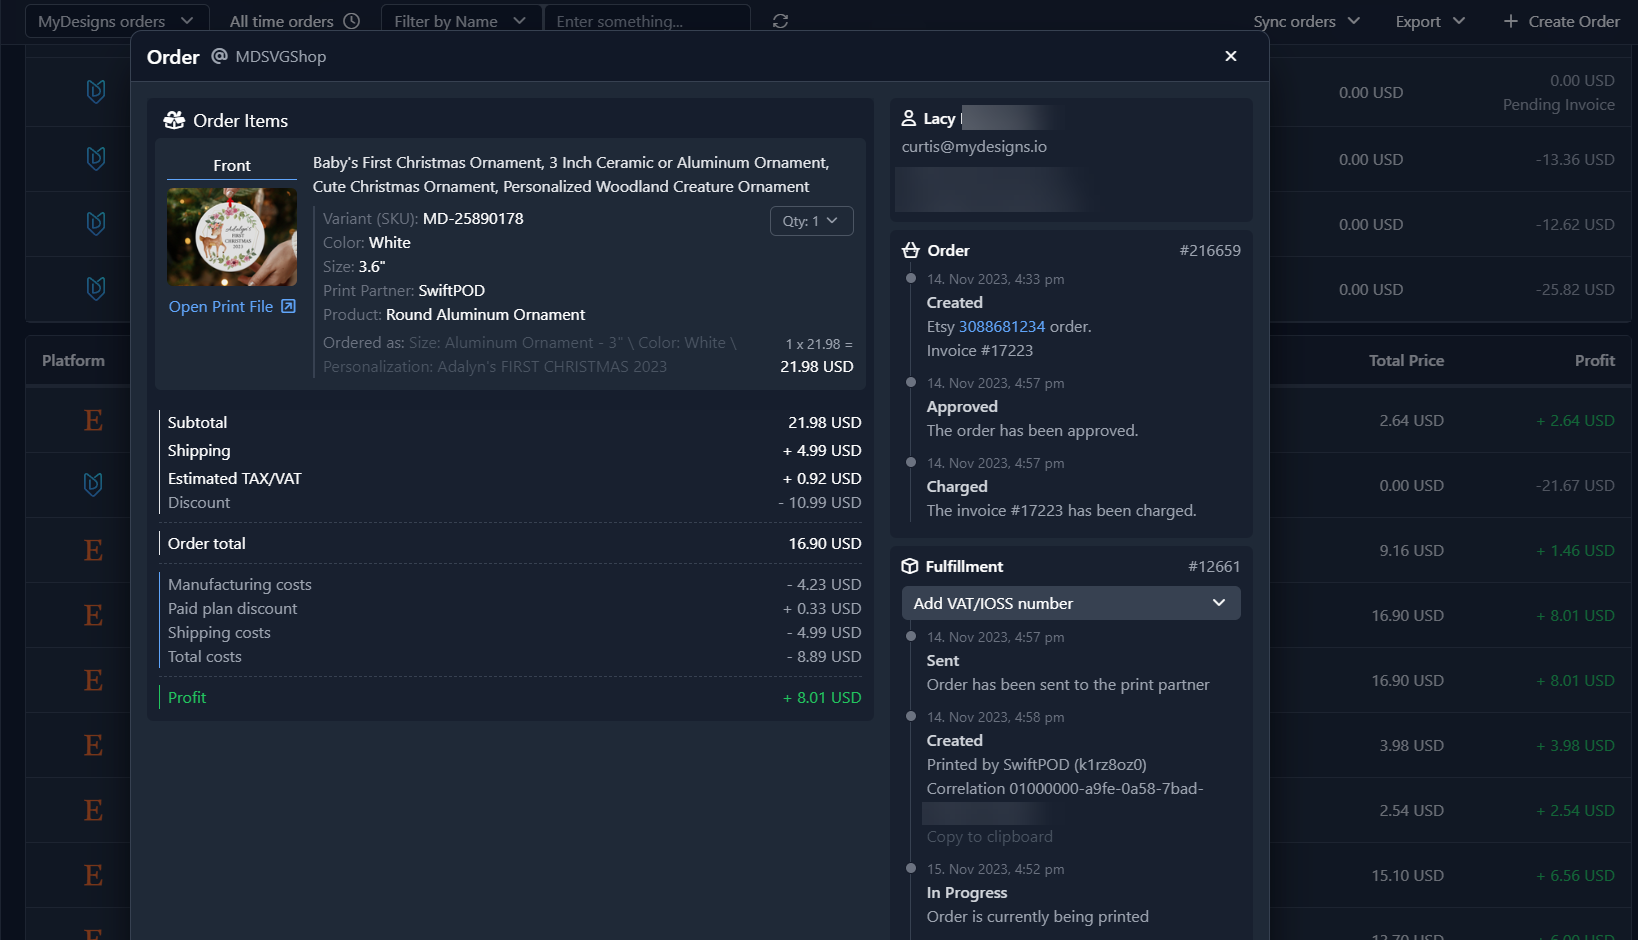
Task: Close the Order details dialog
Action: (1231, 56)
